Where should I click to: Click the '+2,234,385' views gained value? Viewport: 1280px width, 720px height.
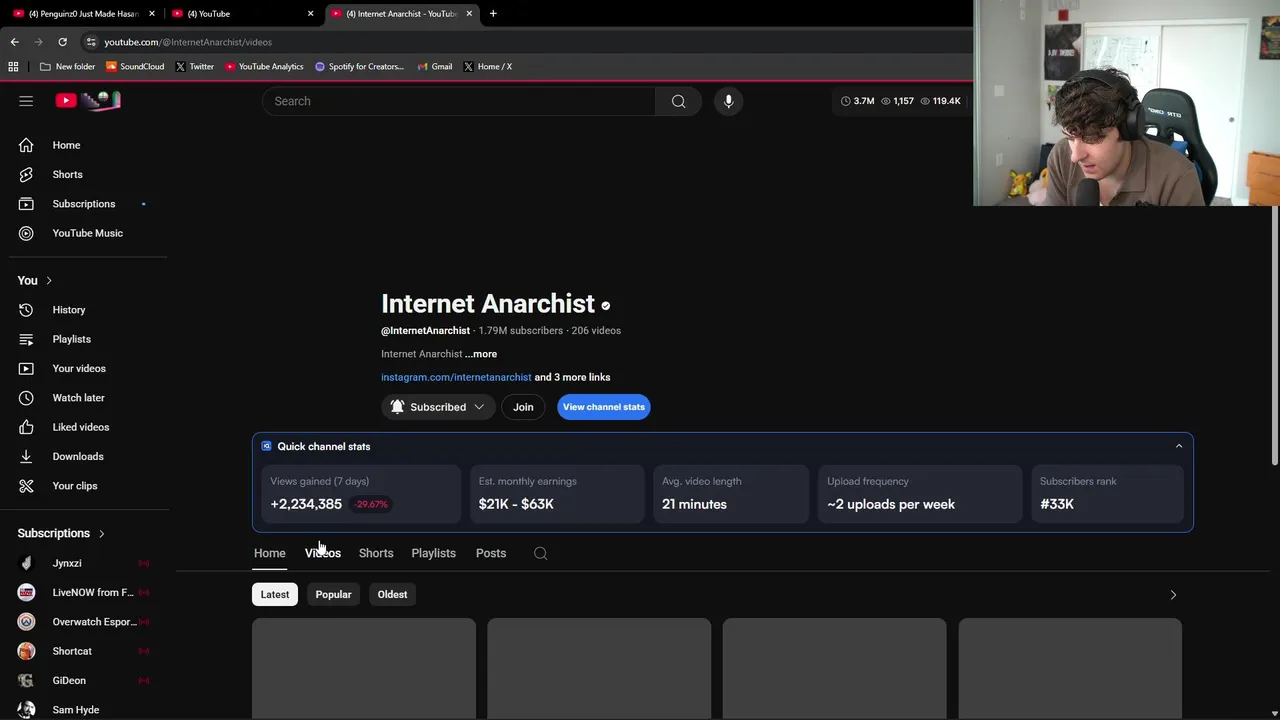[306, 504]
